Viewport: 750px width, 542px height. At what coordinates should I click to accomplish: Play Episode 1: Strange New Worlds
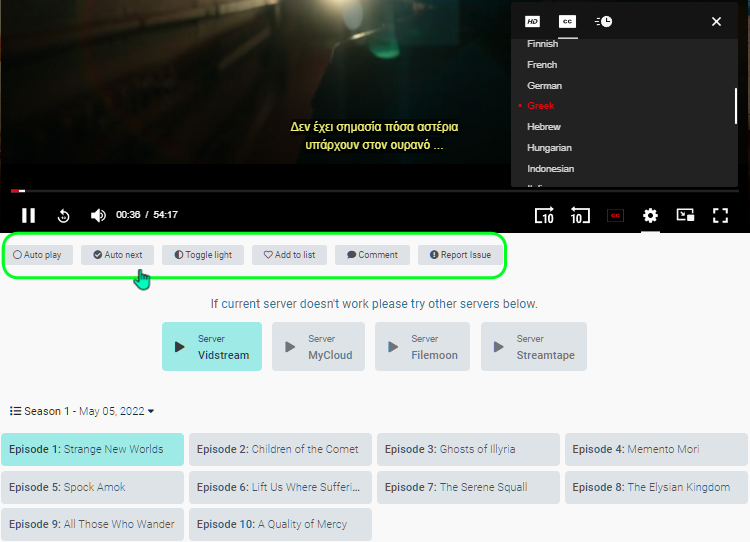pyautogui.click(x=92, y=449)
